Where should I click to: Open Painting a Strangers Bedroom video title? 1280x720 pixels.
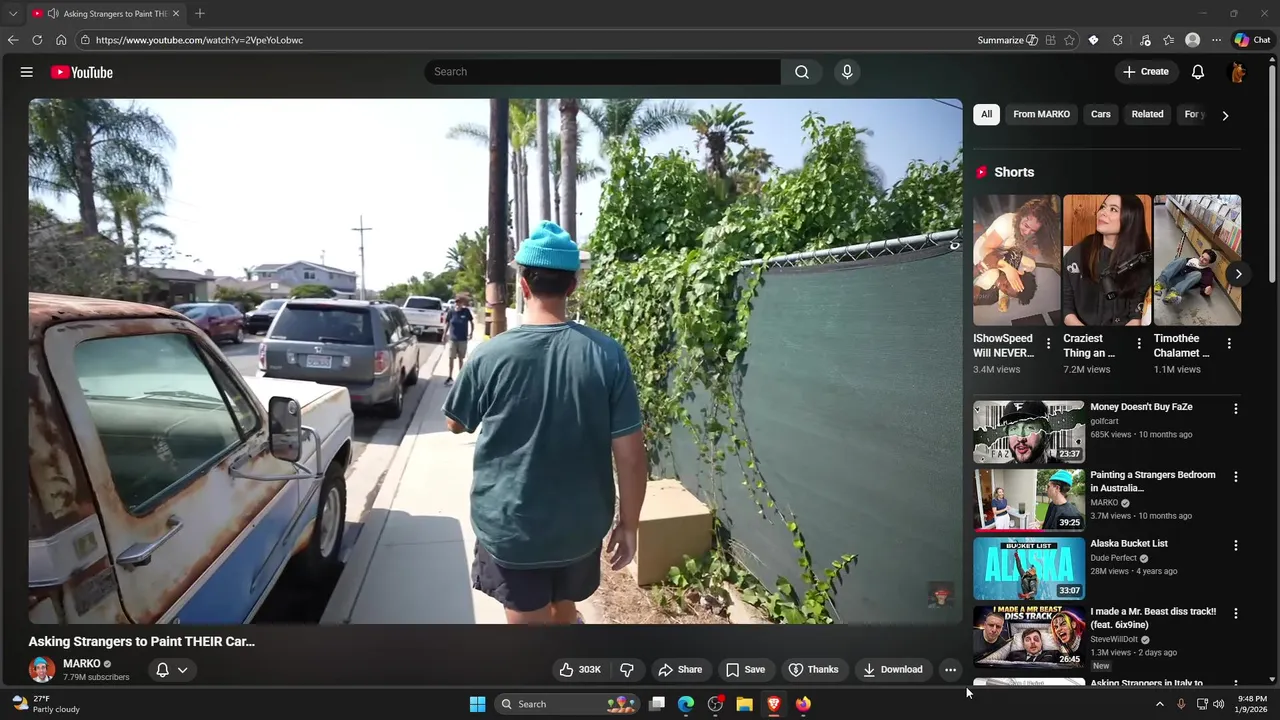1153,481
